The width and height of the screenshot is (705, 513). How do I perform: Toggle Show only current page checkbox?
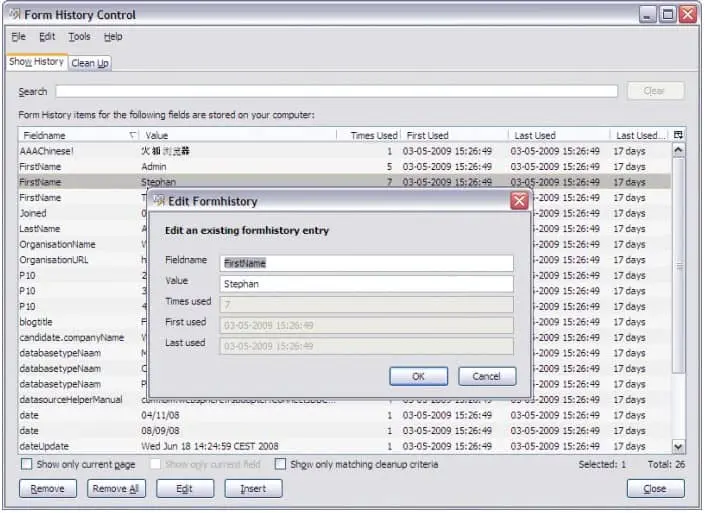[27, 464]
